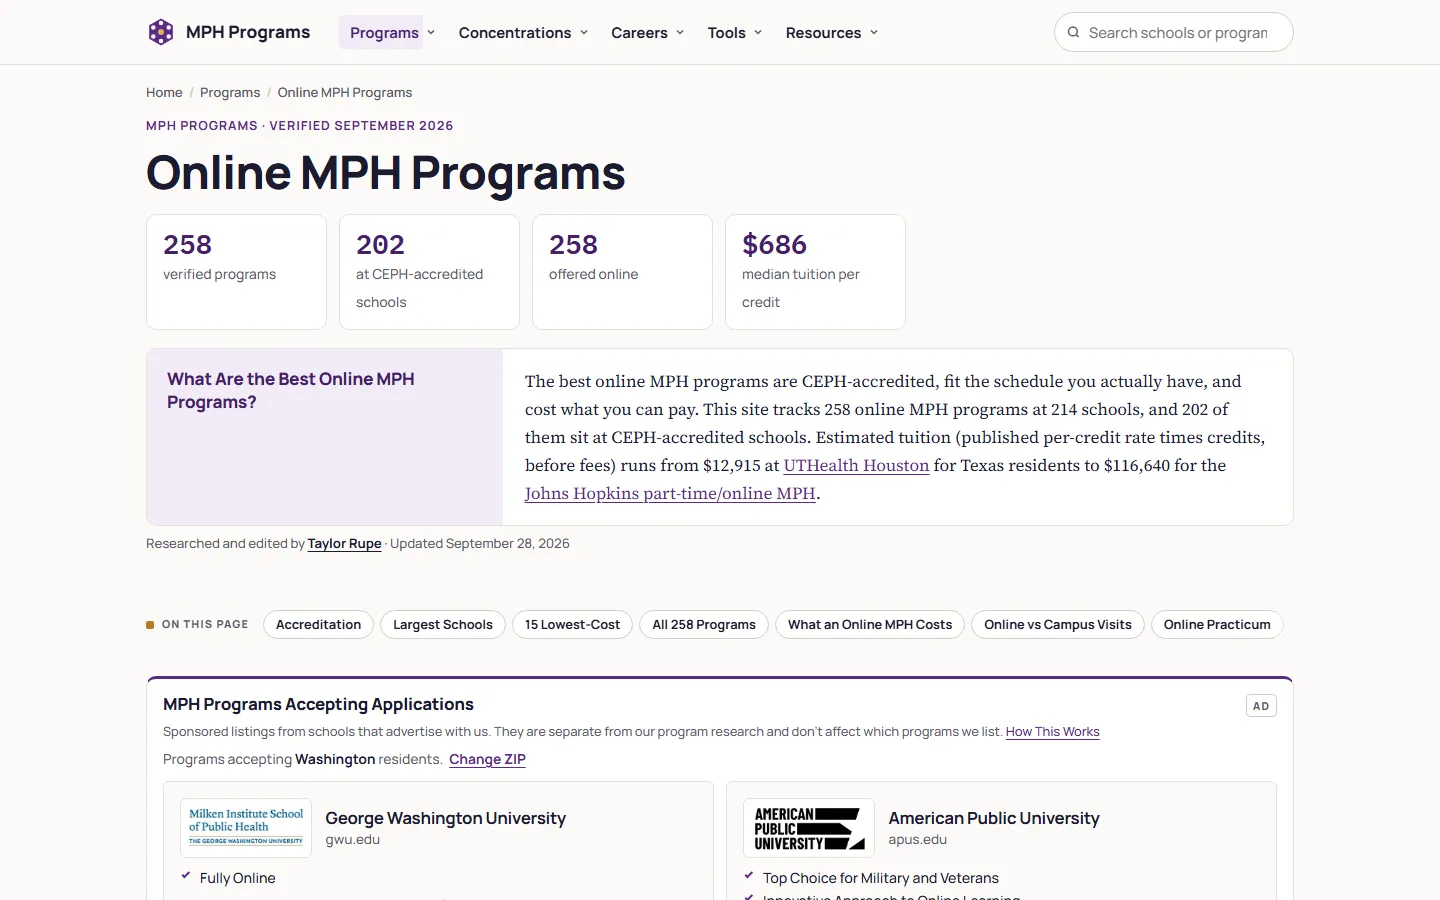Click the American Public University logo
The height and width of the screenshot is (900, 1440).
coord(809,828)
